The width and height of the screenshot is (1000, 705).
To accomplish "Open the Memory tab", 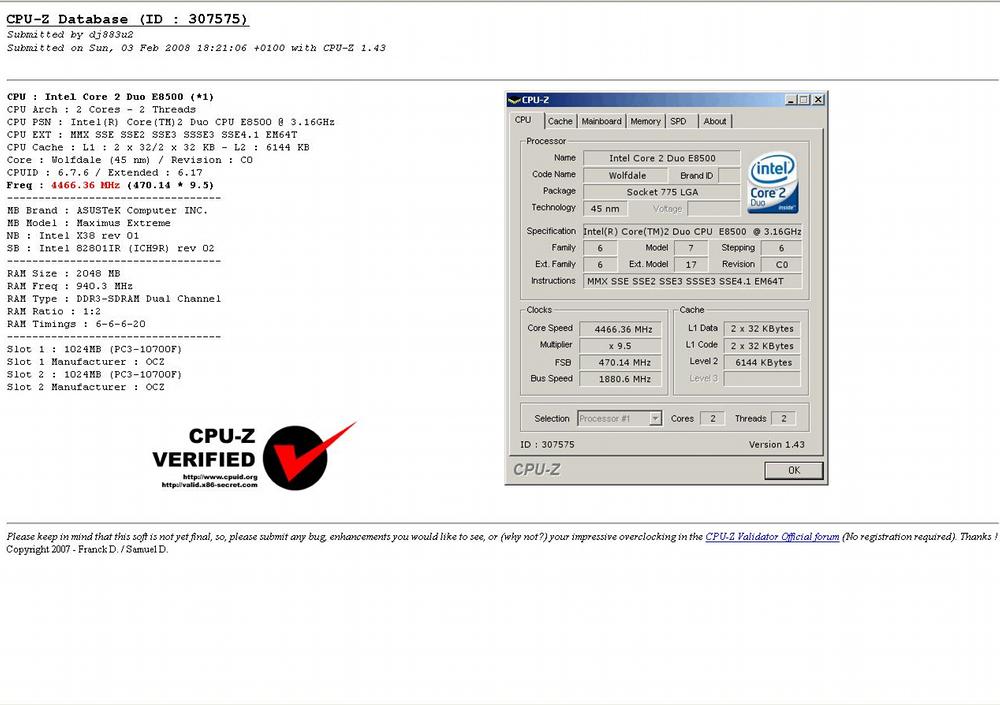I will [645, 121].
